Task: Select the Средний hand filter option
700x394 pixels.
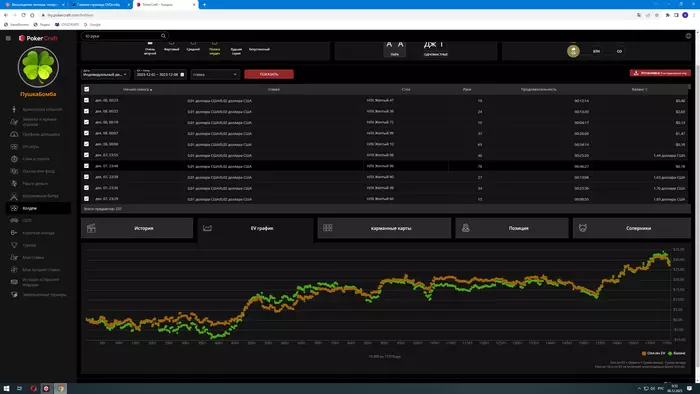Action: pos(193,47)
